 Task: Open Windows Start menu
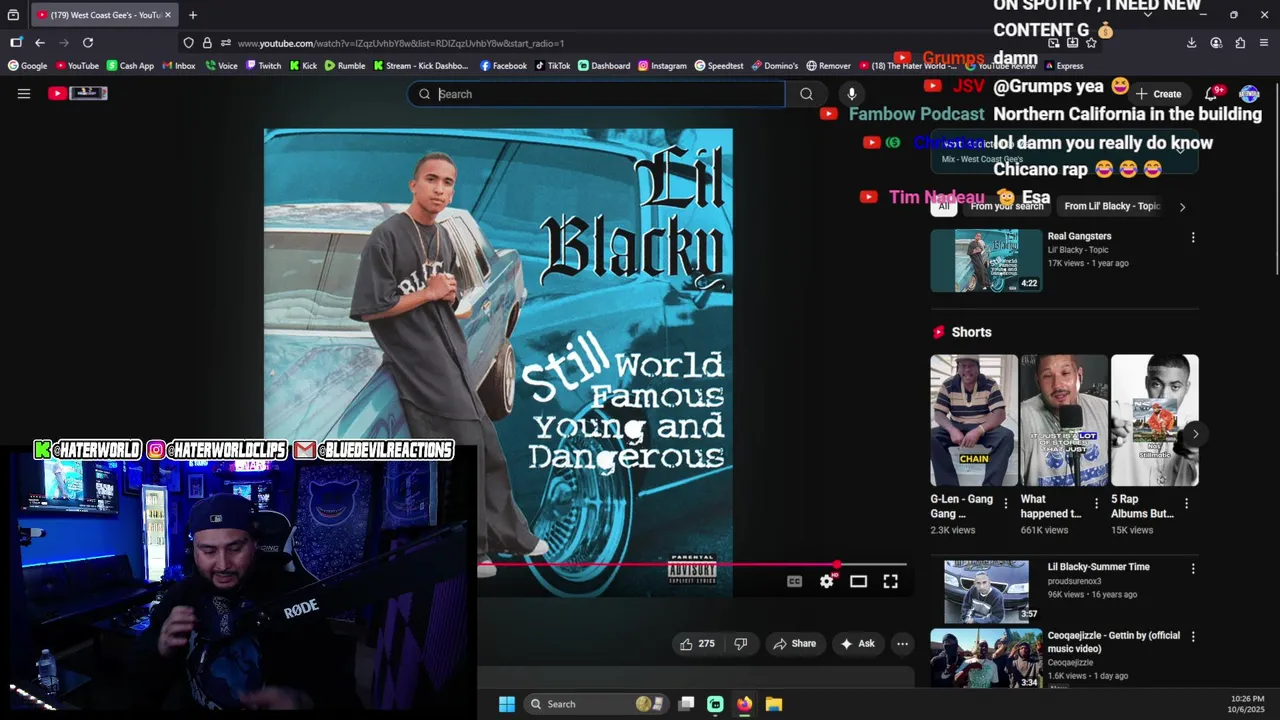coord(507,704)
